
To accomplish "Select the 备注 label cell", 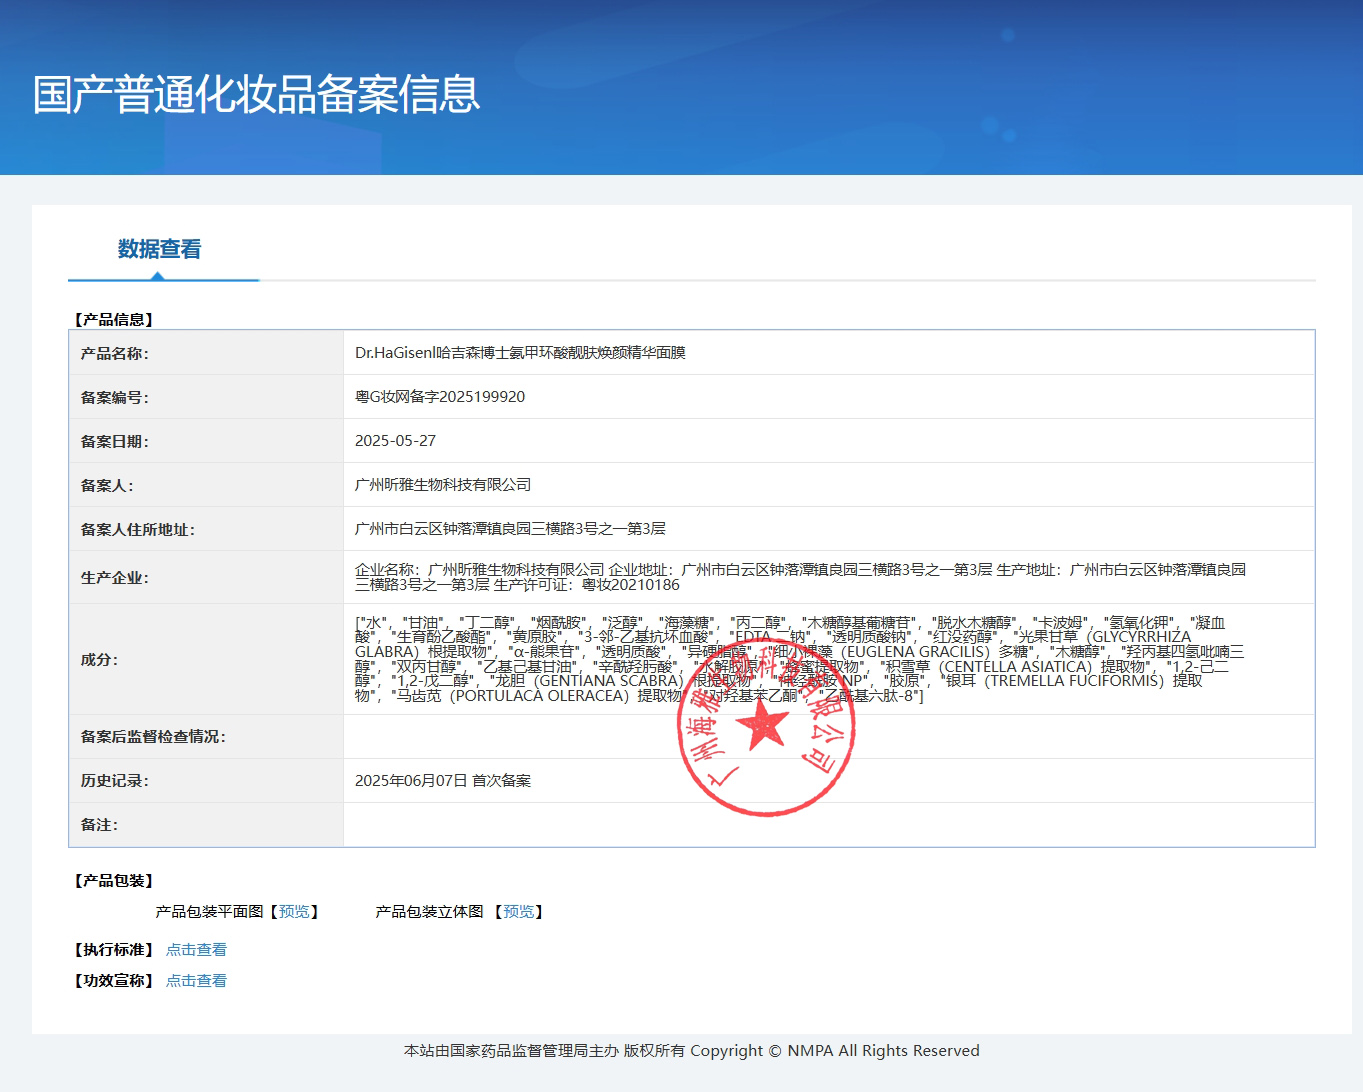I will [x=206, y=825].
